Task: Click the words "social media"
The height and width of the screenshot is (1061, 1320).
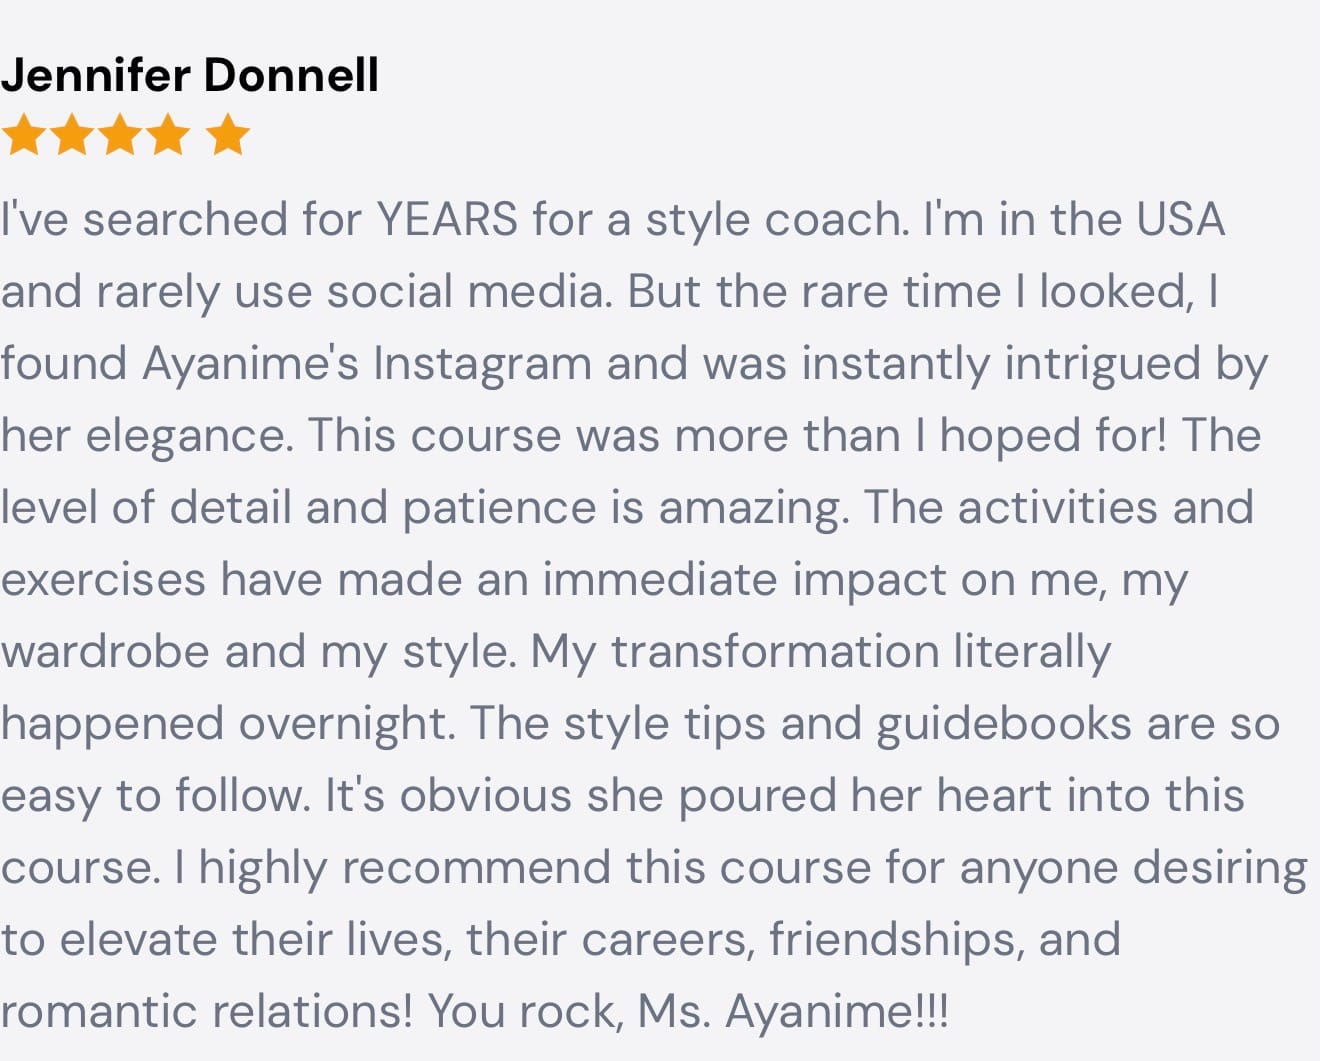Action: (x=469, y=291)
